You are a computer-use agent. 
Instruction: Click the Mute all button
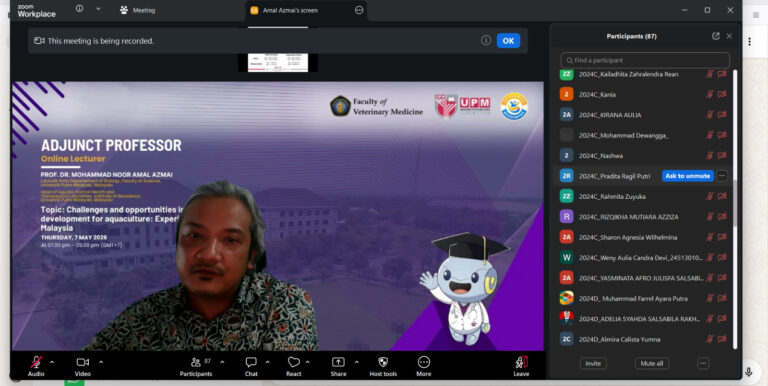pyautogui.click(x=652, y=363)
